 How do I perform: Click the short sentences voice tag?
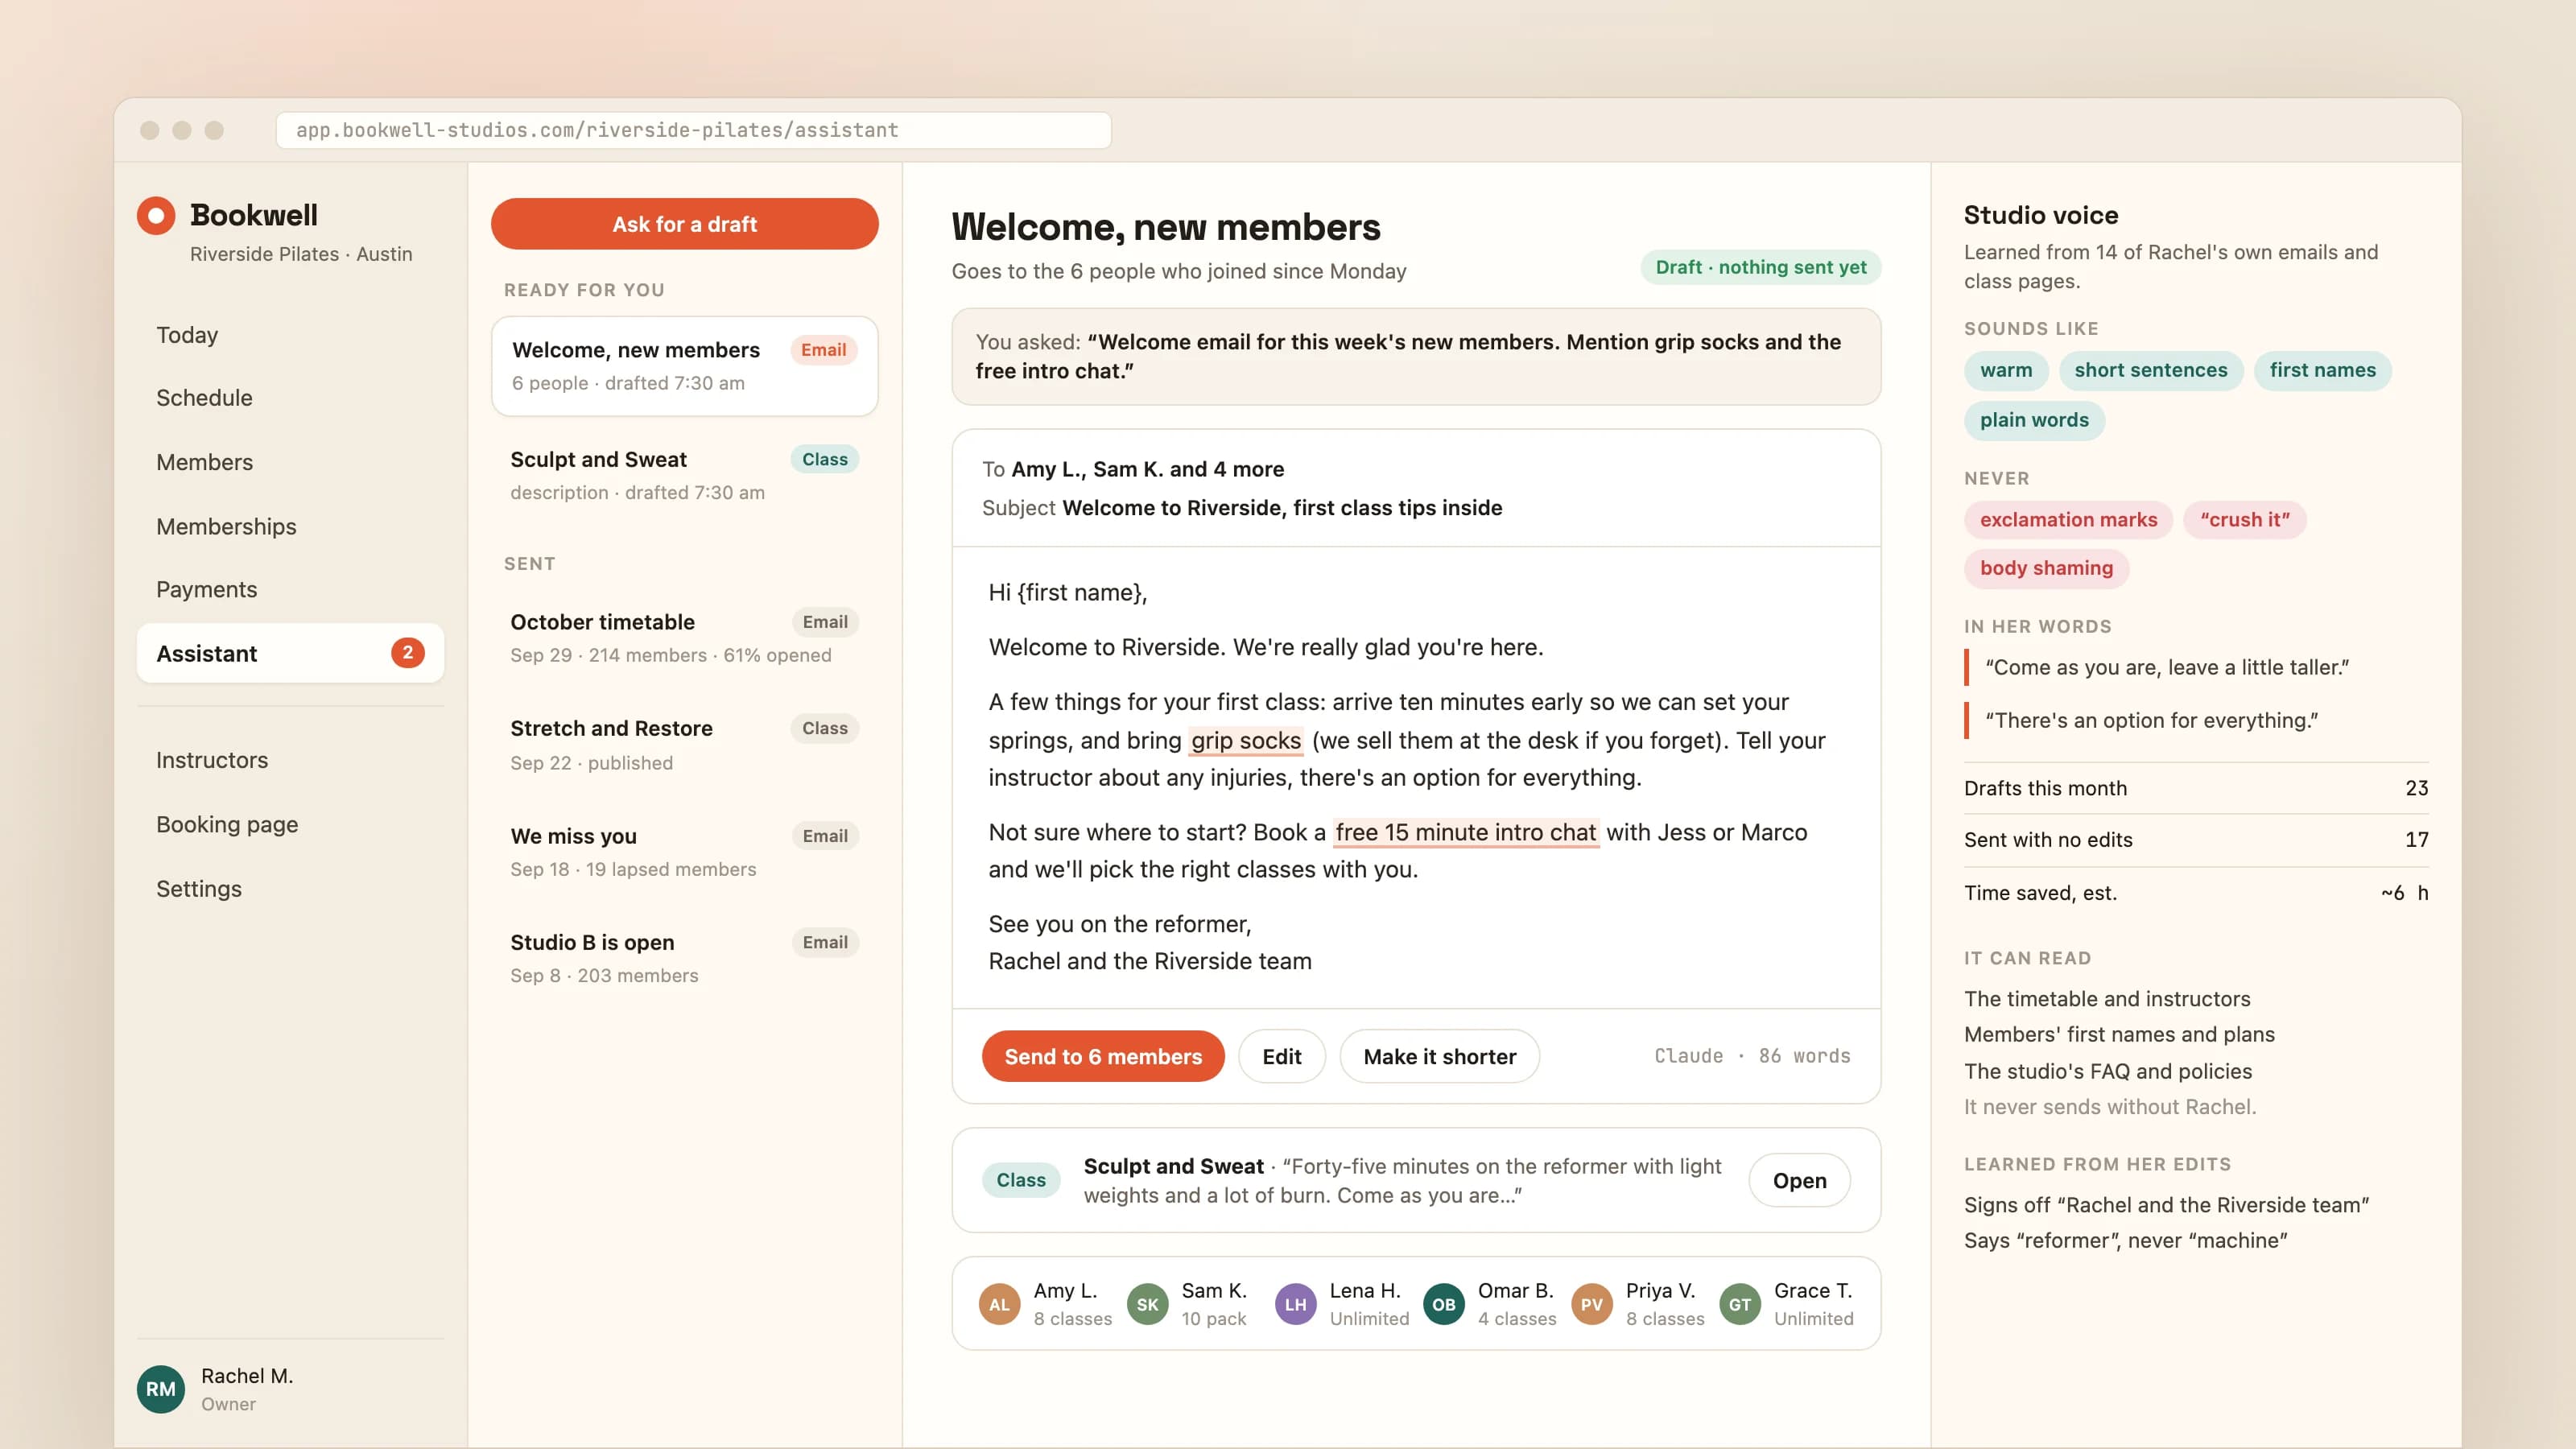(x=2150, y=370)
